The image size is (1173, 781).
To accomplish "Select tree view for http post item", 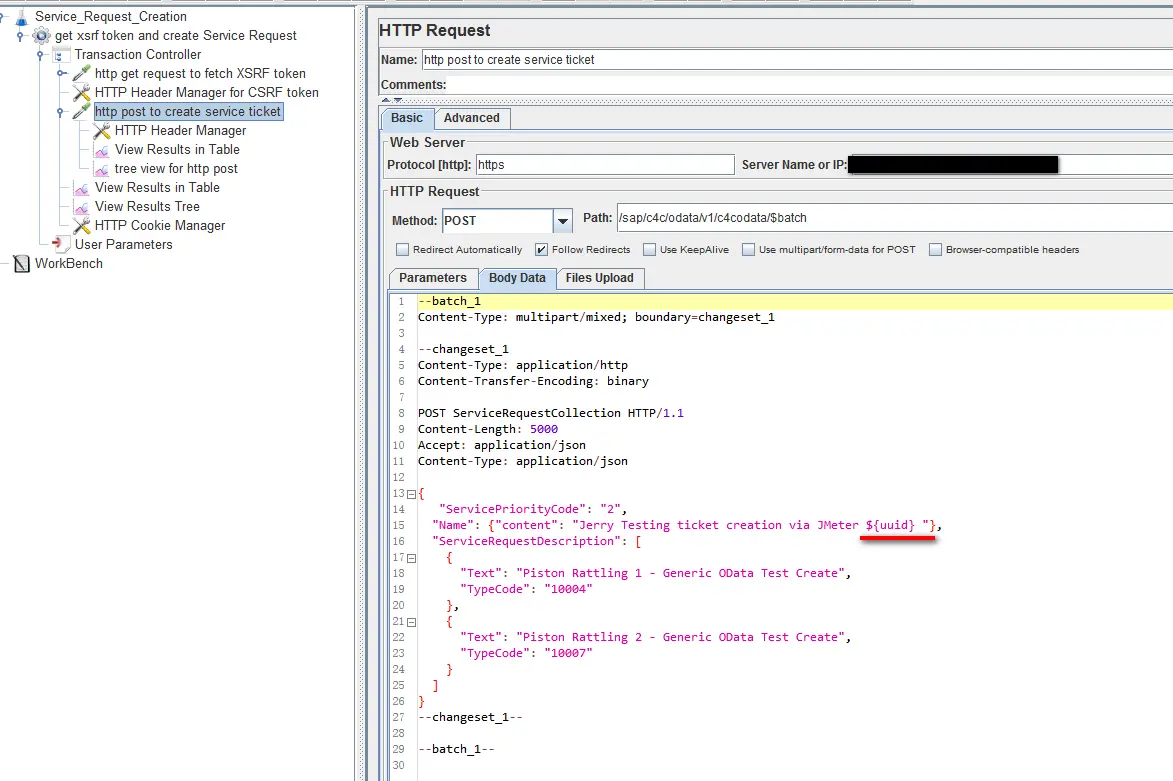I will pyautogui.click(x=176, y=169).
